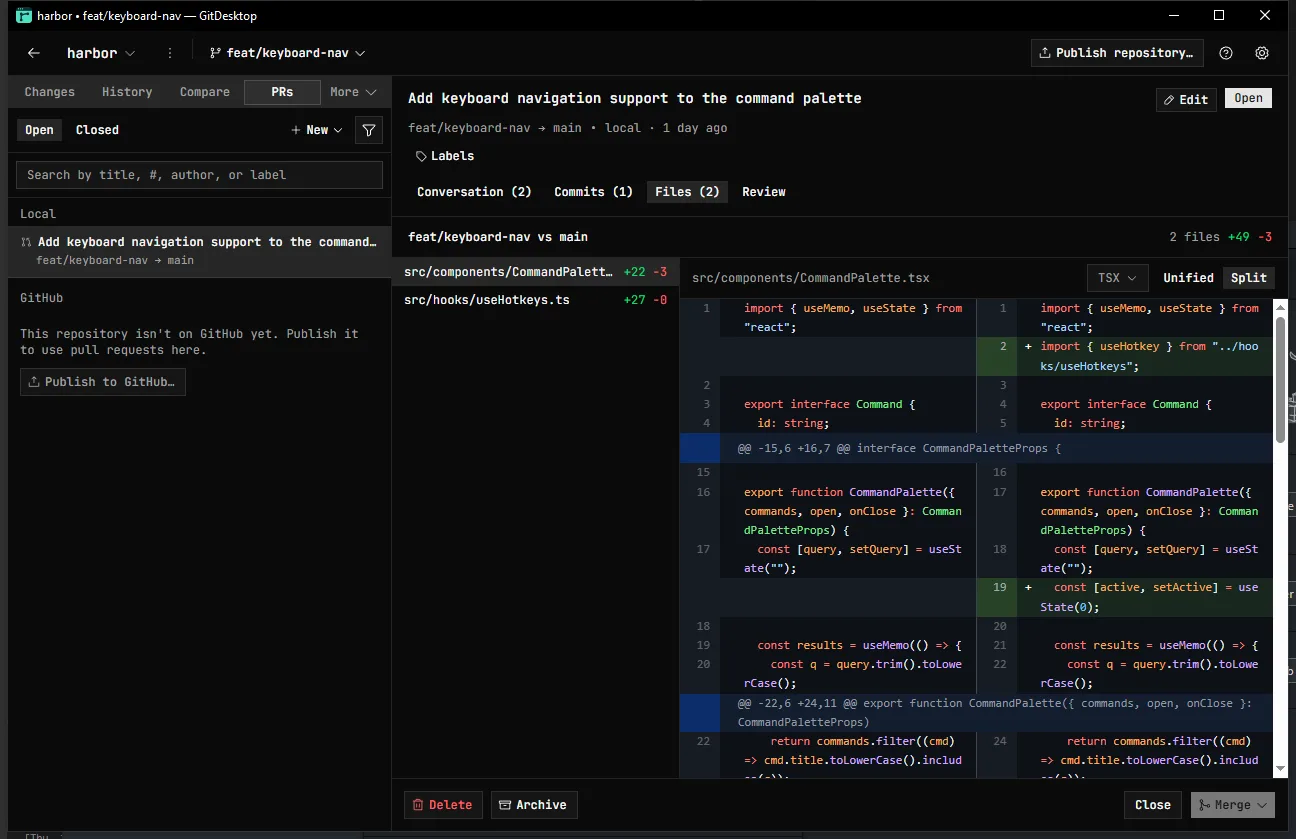Click the '2 files +49 -3' summary
This screenshot has width=1296, height=839.
[1221, 237]
